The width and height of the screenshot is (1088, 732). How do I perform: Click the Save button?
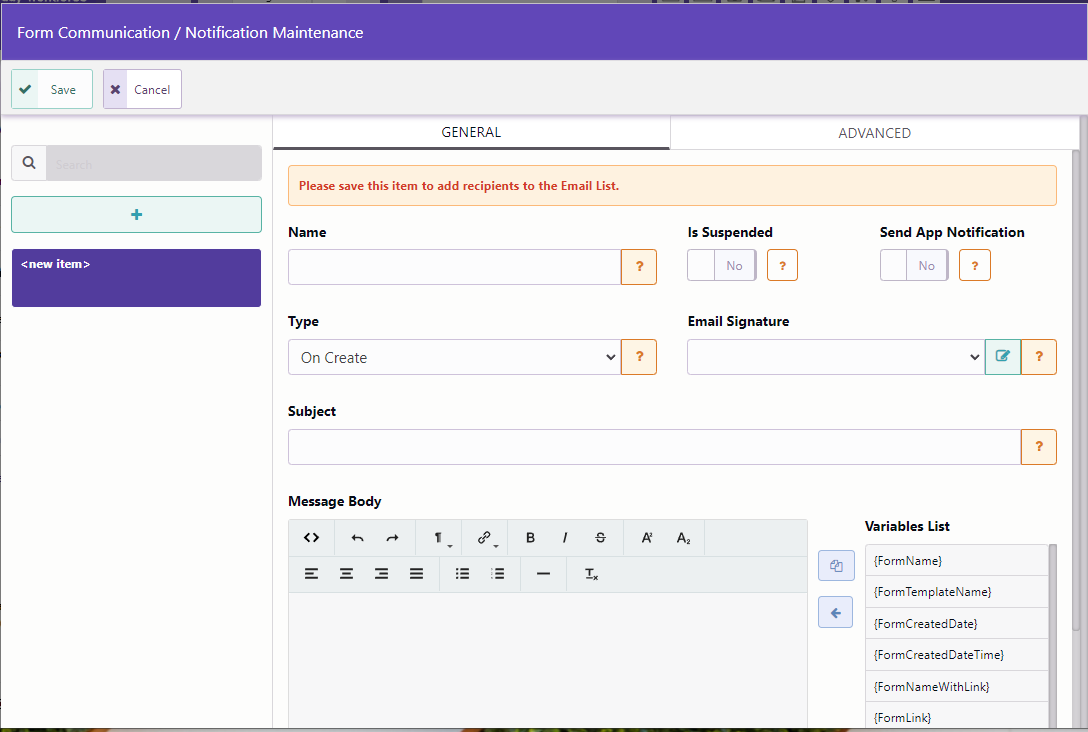(52, 90)
